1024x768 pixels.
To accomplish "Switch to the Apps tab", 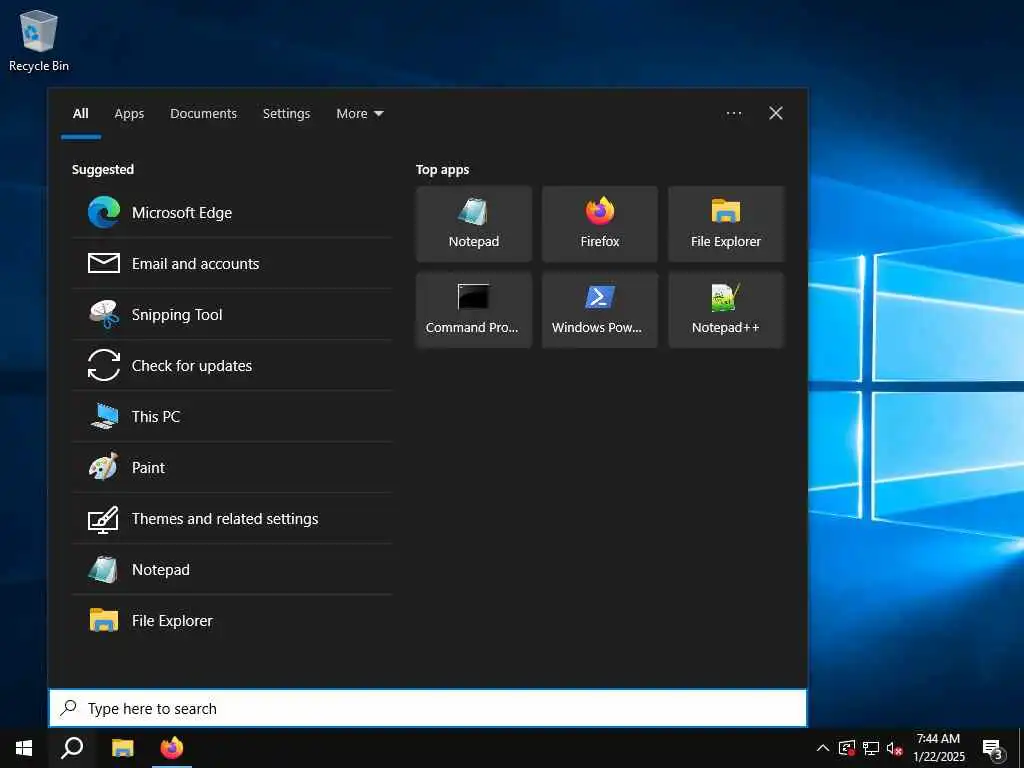I will tap(129, 114).
